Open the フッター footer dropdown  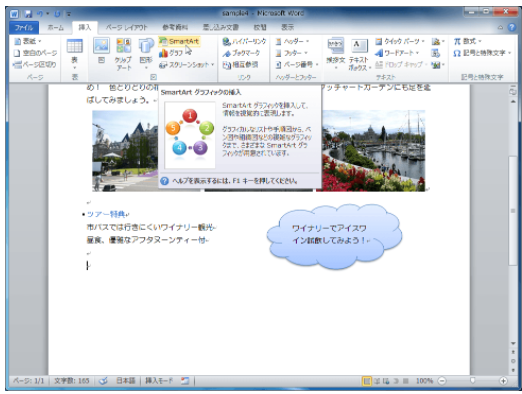[291, 53]
